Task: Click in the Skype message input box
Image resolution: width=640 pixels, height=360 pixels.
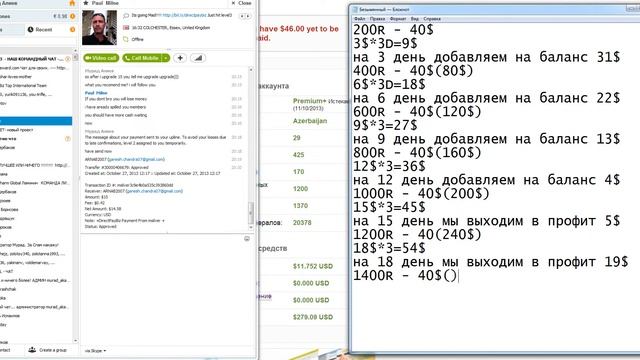Action: point(163,290)
